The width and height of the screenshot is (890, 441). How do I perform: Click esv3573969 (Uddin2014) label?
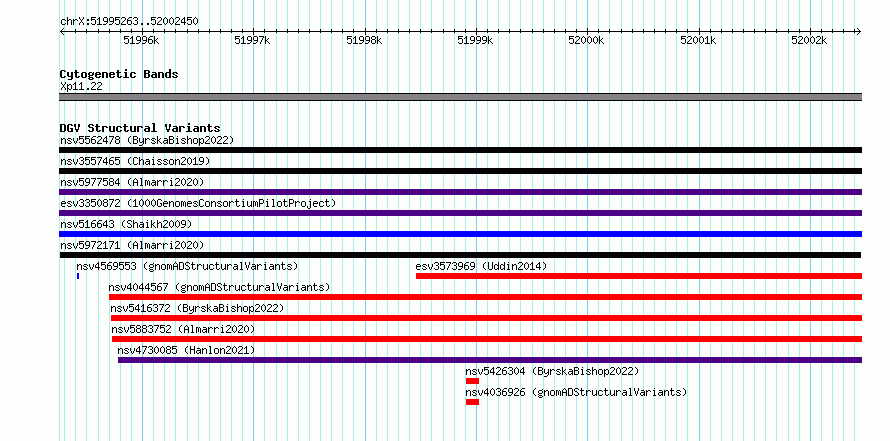click(481, 266)
